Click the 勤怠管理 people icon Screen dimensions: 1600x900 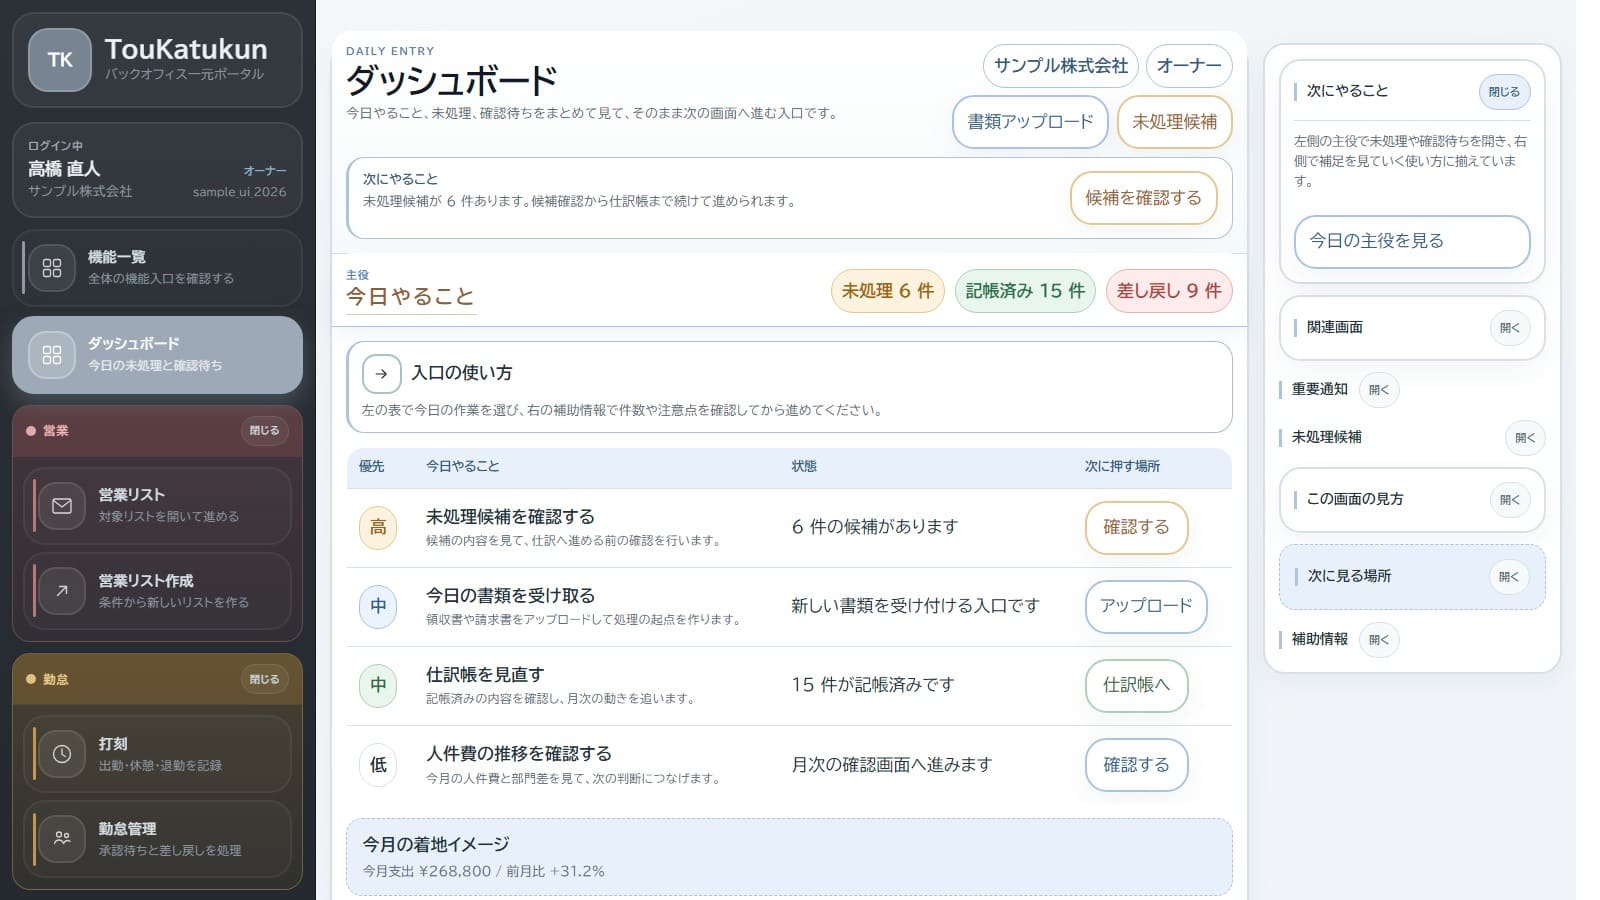tap(62, 838)
